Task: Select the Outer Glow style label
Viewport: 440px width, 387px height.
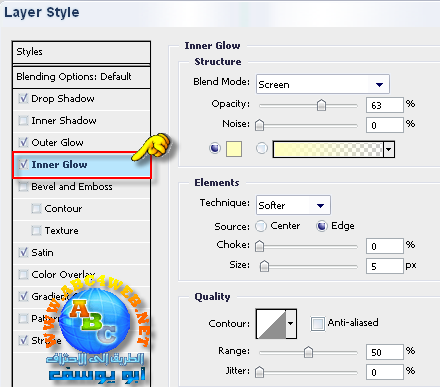Action: coord(57,143)
